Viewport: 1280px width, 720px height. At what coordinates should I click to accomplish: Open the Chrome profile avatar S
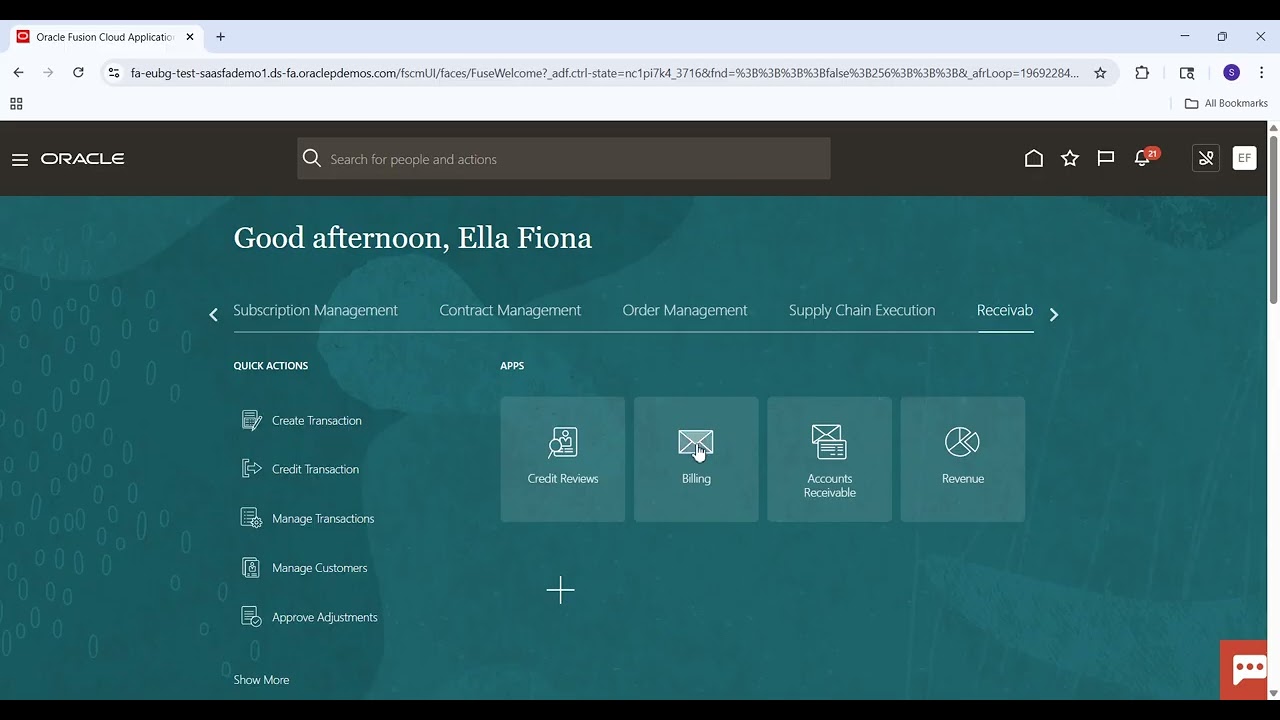pyautogui.click(x=1231, y=73)
